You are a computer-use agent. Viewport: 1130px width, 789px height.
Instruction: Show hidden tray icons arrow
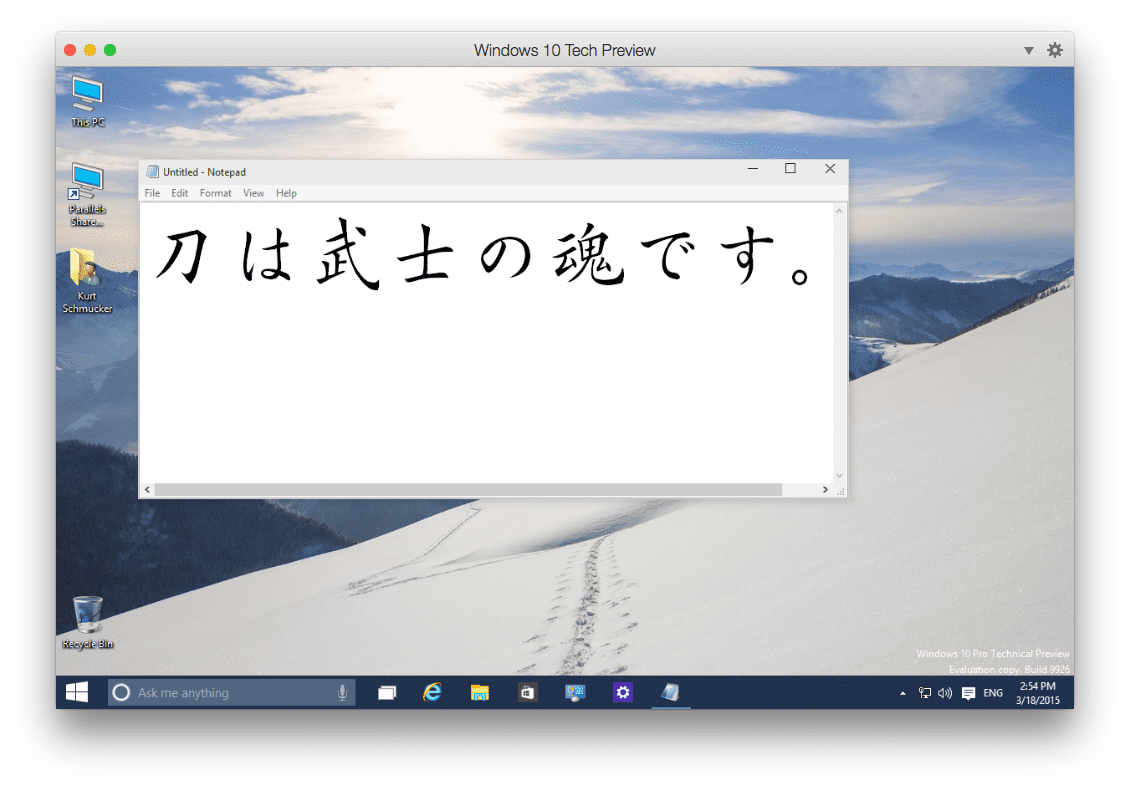point(903,693)
